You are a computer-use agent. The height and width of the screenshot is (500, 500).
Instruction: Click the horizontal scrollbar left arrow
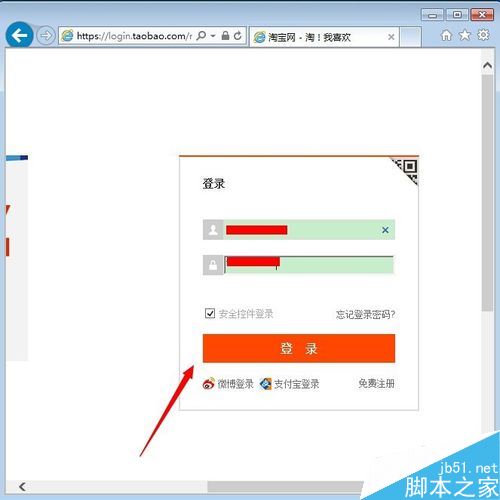click(x=22, y=487)
